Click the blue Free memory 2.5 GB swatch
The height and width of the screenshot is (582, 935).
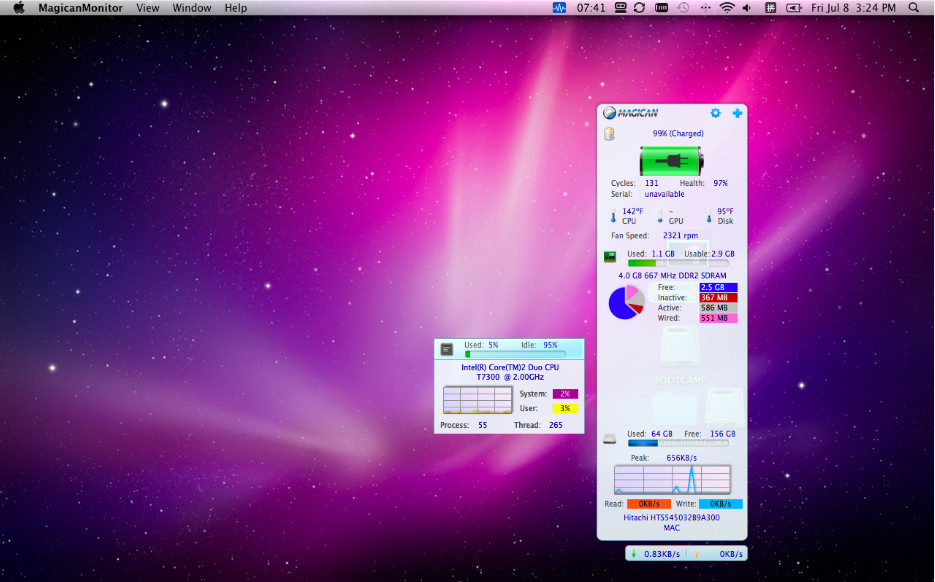(718, 287)
